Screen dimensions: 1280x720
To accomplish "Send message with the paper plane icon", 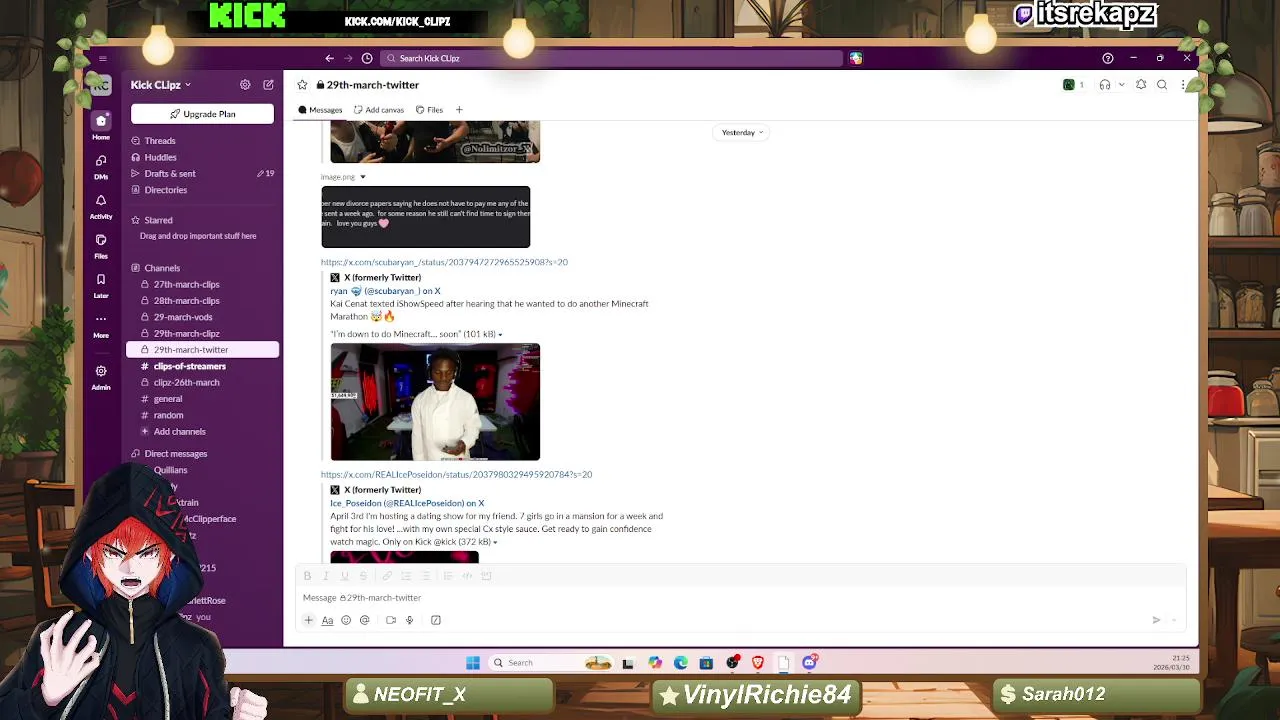I will coord(1156,620).
